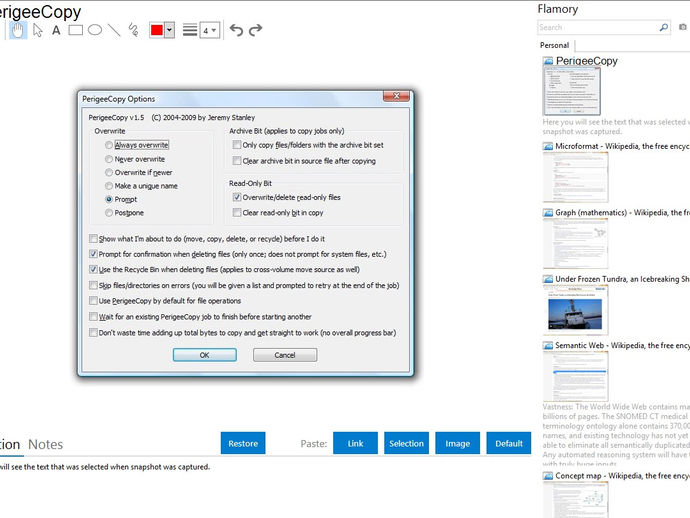Click the Concept map title icon

548,476
